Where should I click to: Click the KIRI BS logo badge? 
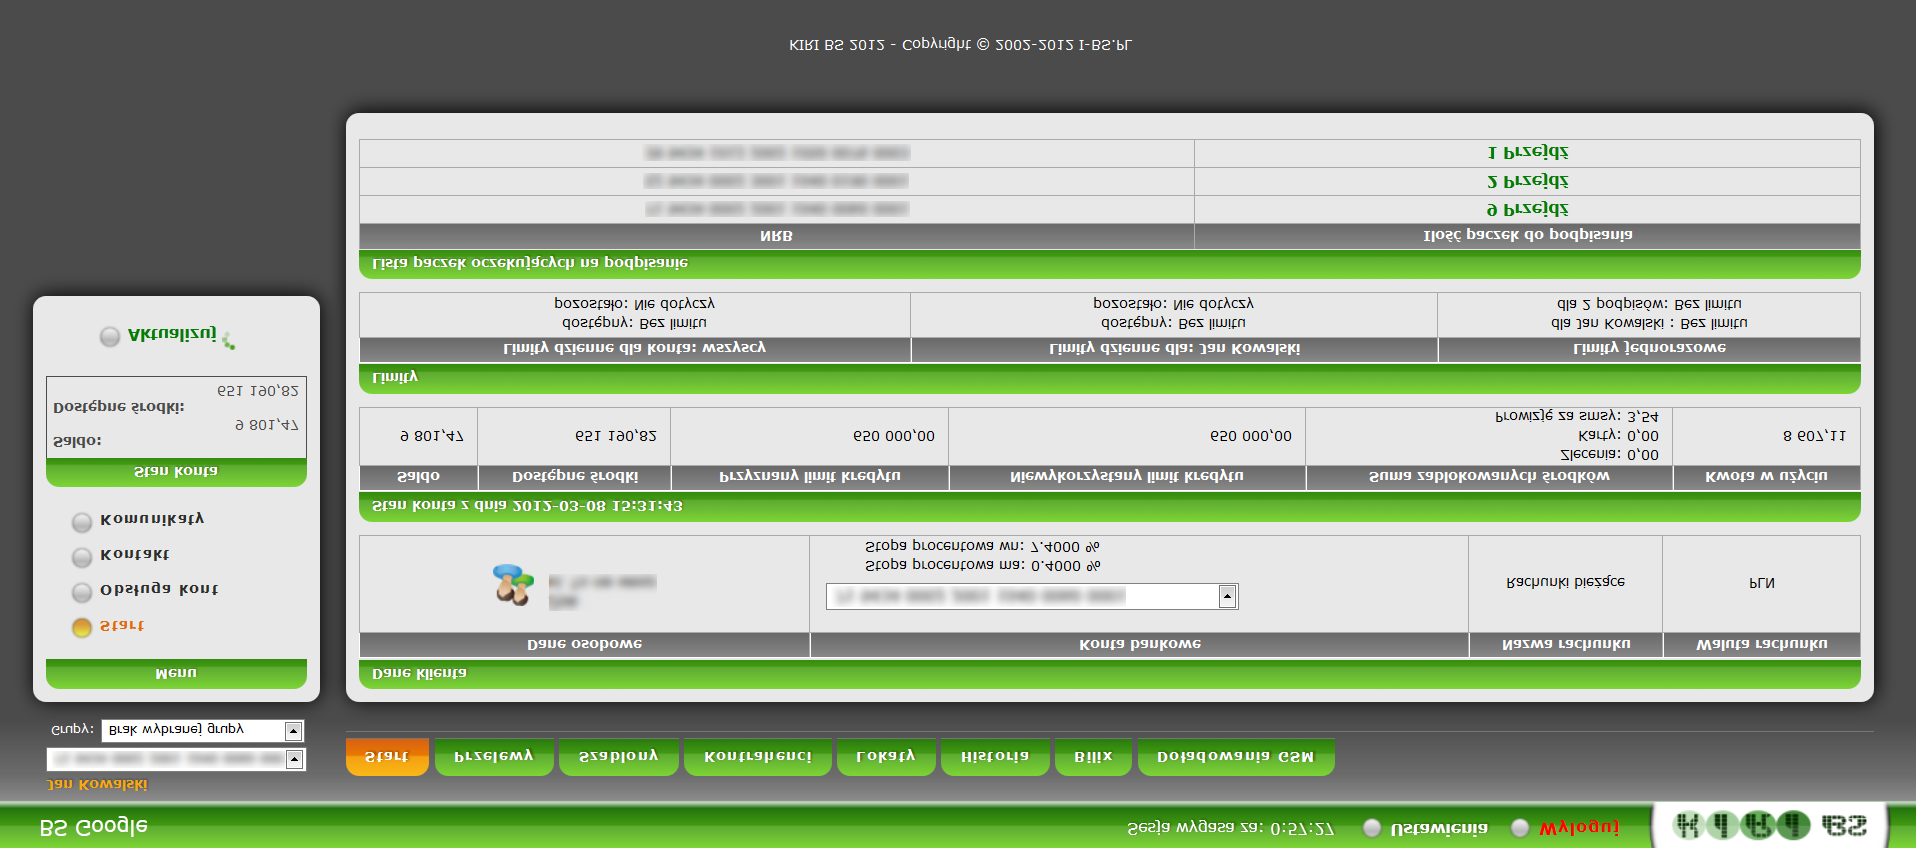coord(1771,826)
